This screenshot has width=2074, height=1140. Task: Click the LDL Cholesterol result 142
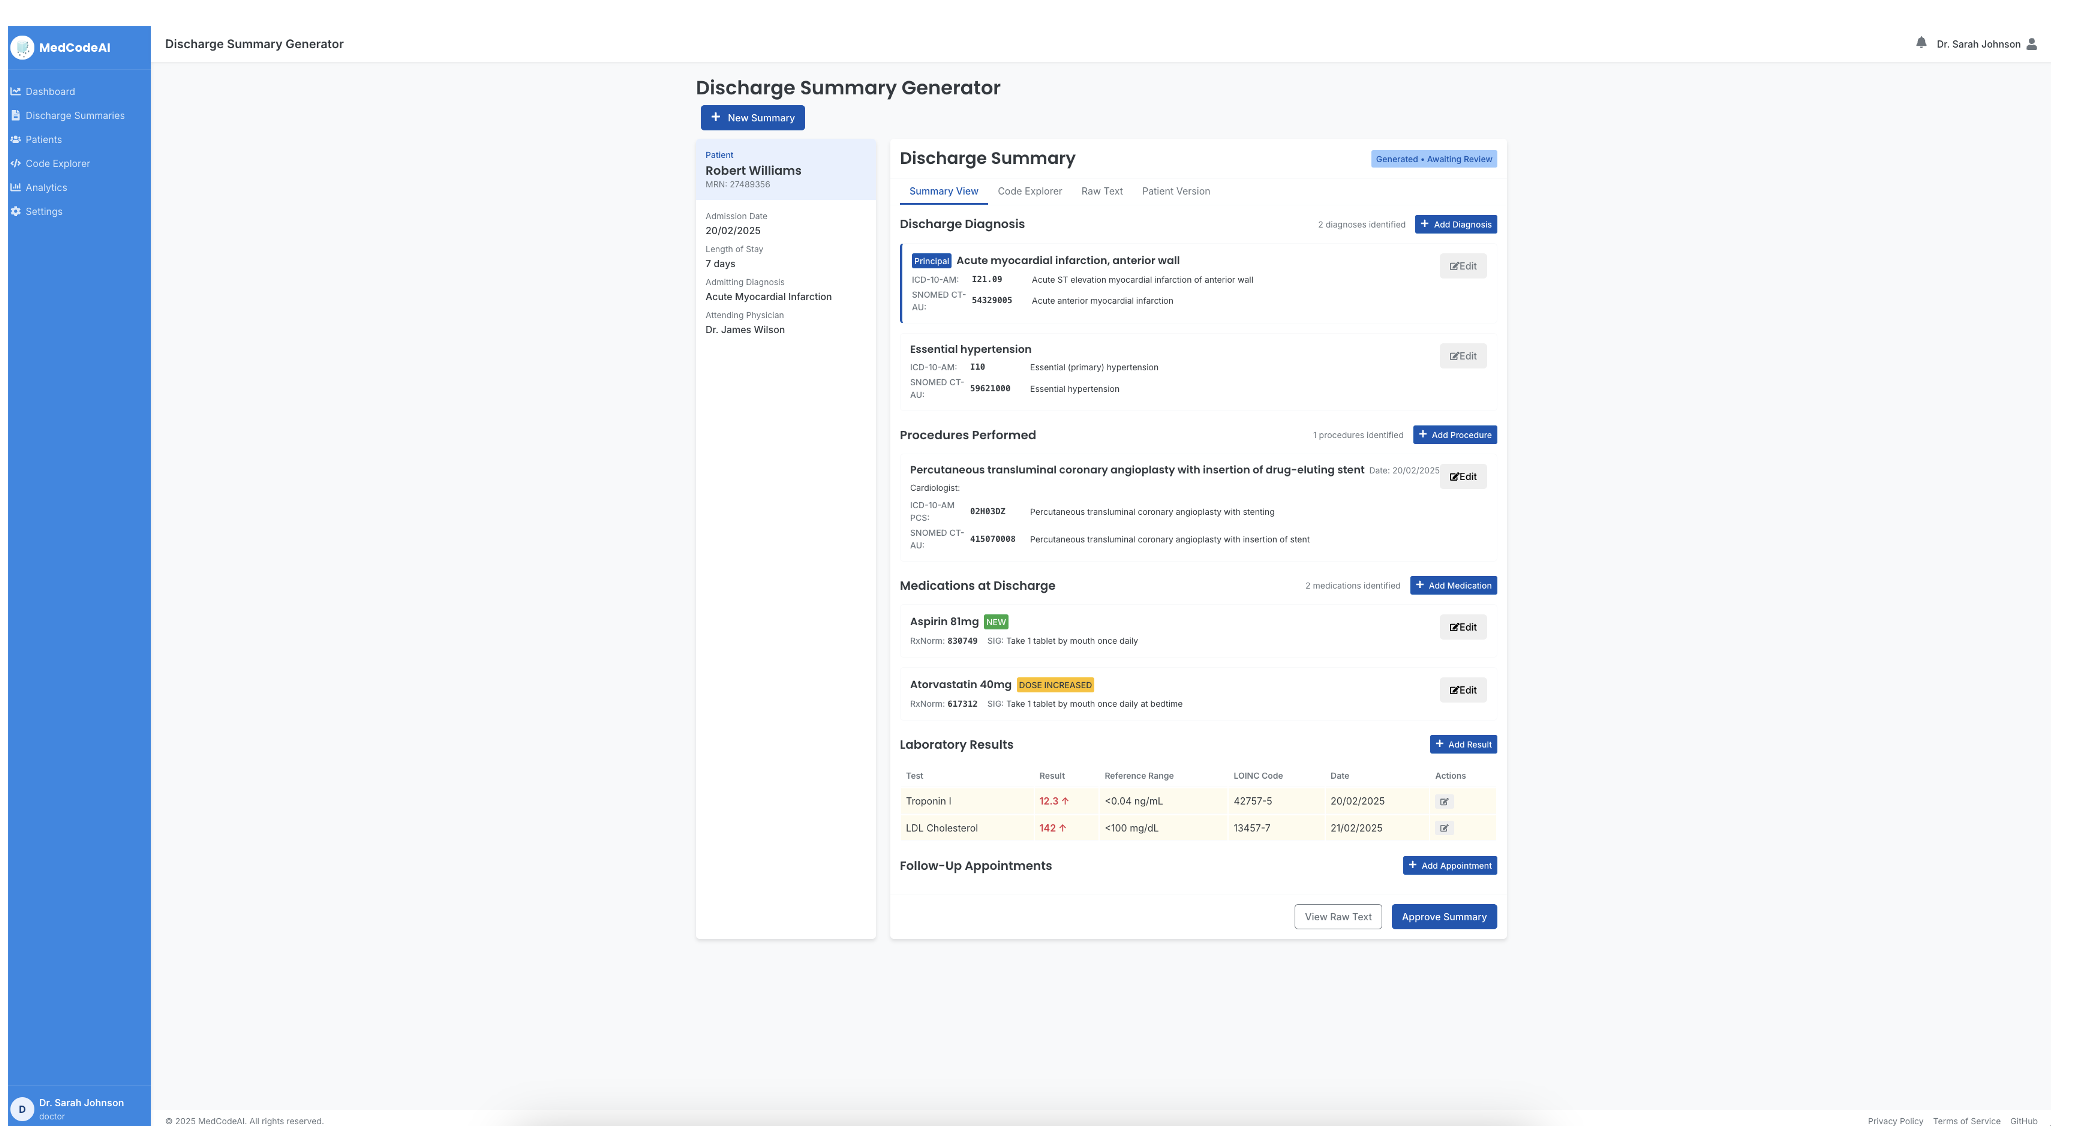coord(1052,828)
